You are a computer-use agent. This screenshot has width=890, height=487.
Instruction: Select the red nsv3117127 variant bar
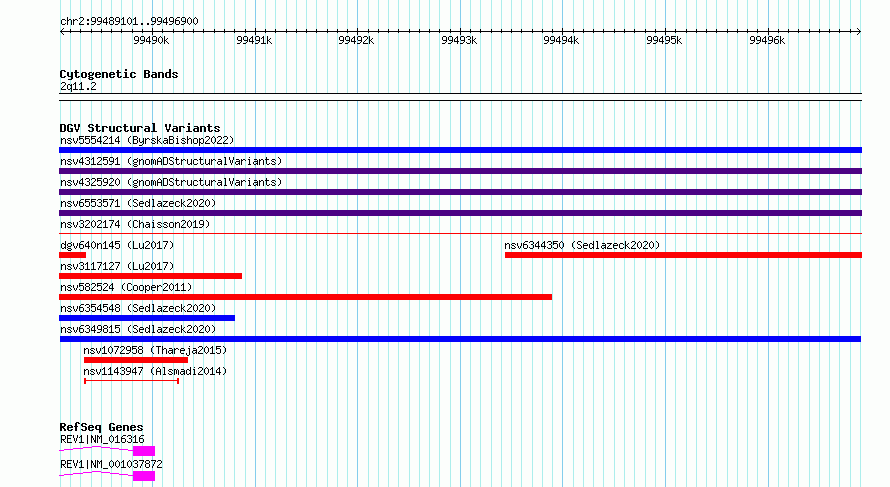tap(150, 276)
